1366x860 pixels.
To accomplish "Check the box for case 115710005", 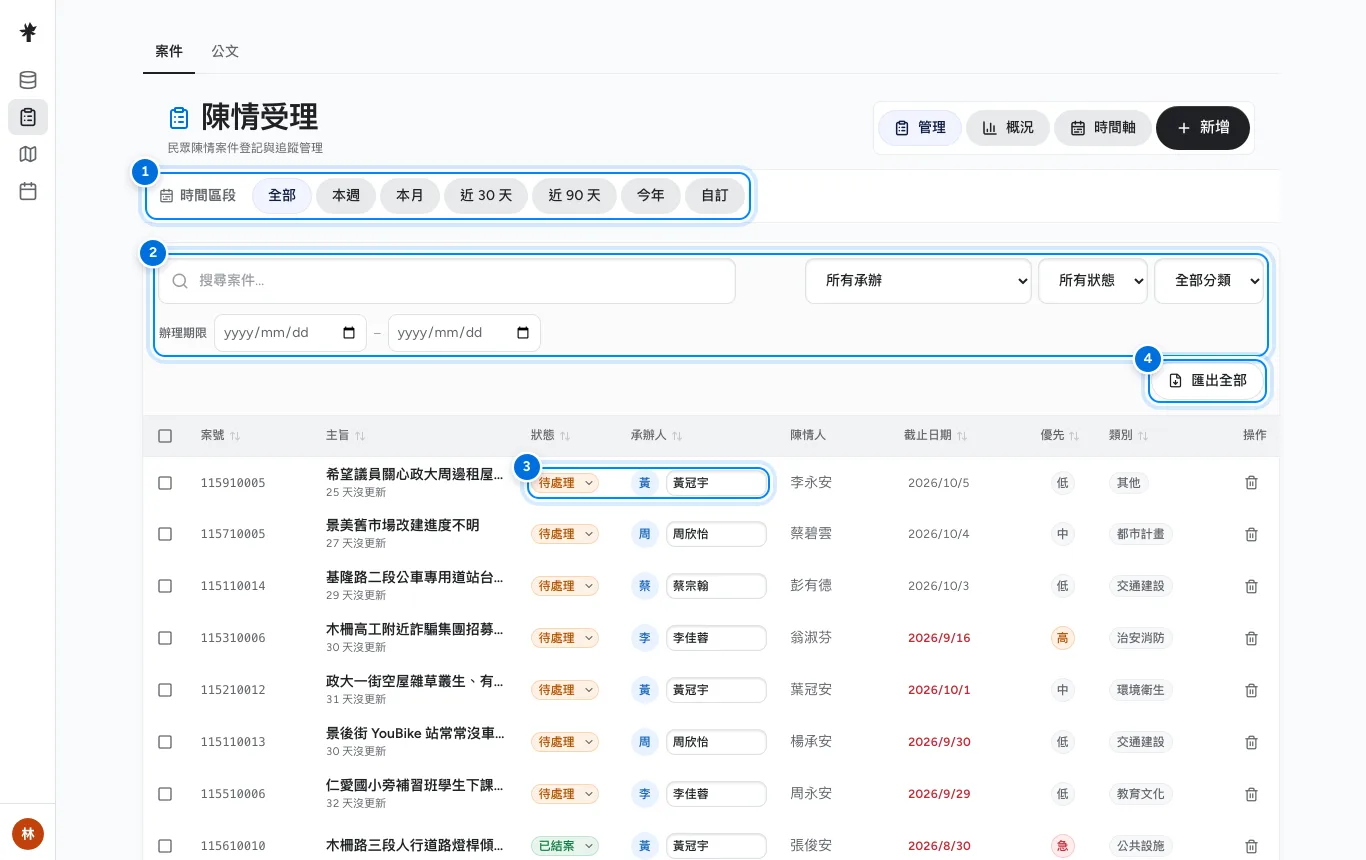I will (x=165, y=534).
